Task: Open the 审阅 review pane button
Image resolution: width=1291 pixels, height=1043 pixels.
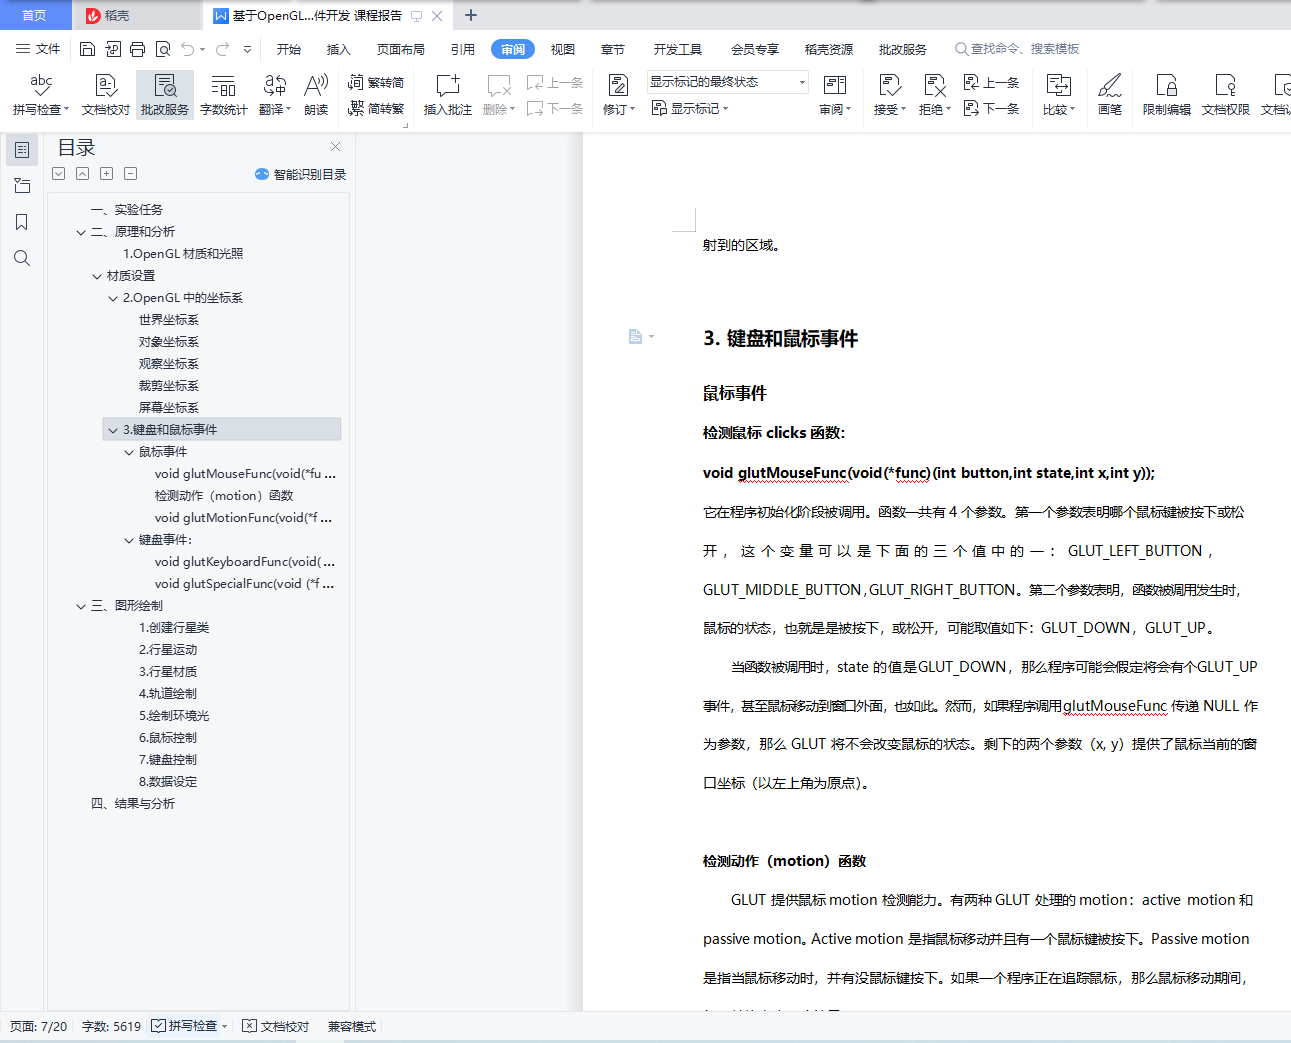Action: click(835, 95)
